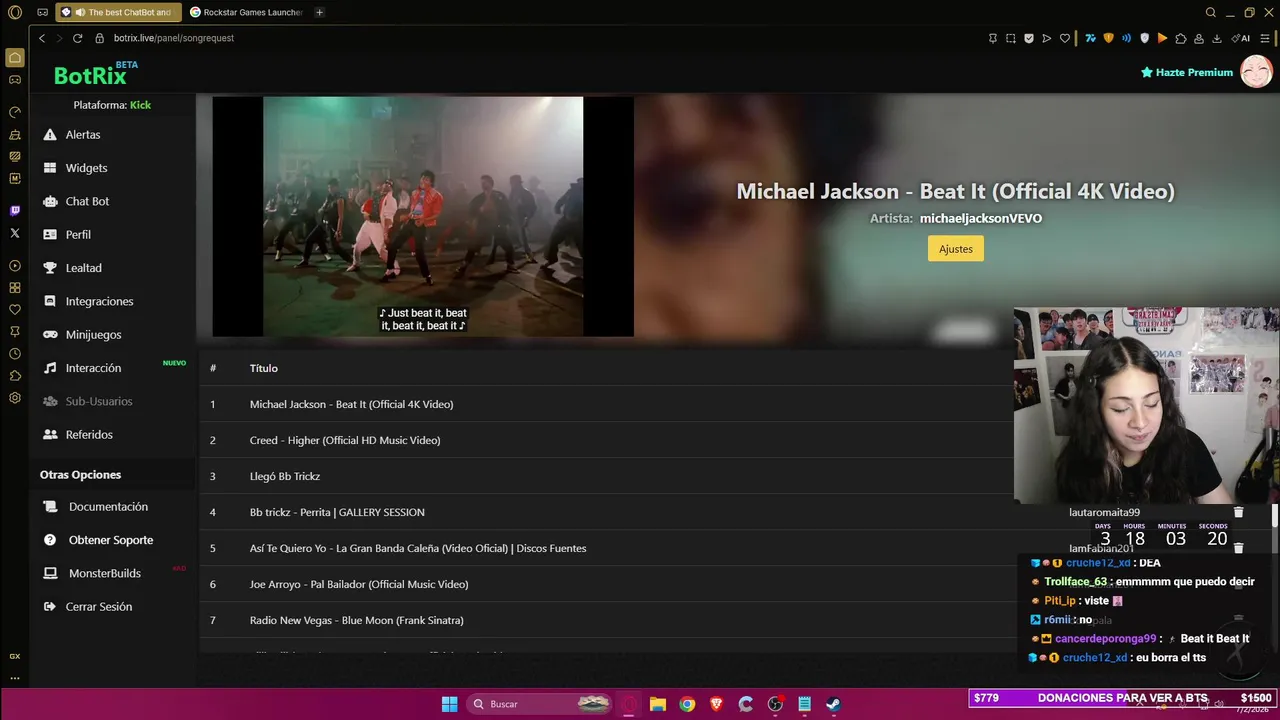Viewport: 1280px width, 720px height.
Task: Click the site lock icon in address bar
Action: [100, 38]
